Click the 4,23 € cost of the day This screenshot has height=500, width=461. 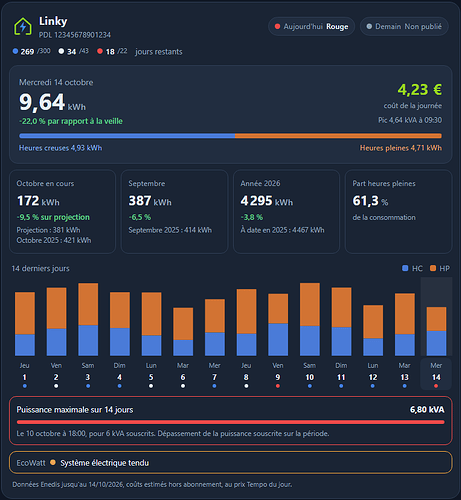(x=420, y=90)
